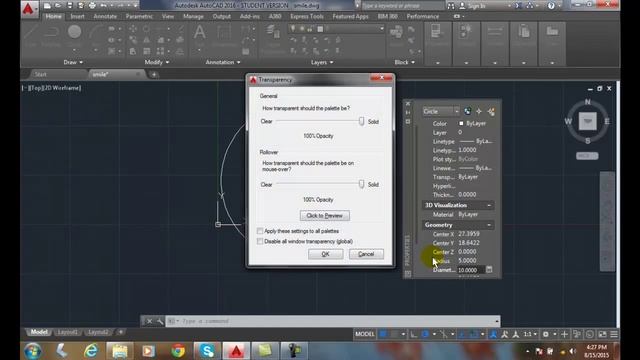Open the AutoCAD application menu button
The image size is (640, 360).
click(x=29, y=9)
